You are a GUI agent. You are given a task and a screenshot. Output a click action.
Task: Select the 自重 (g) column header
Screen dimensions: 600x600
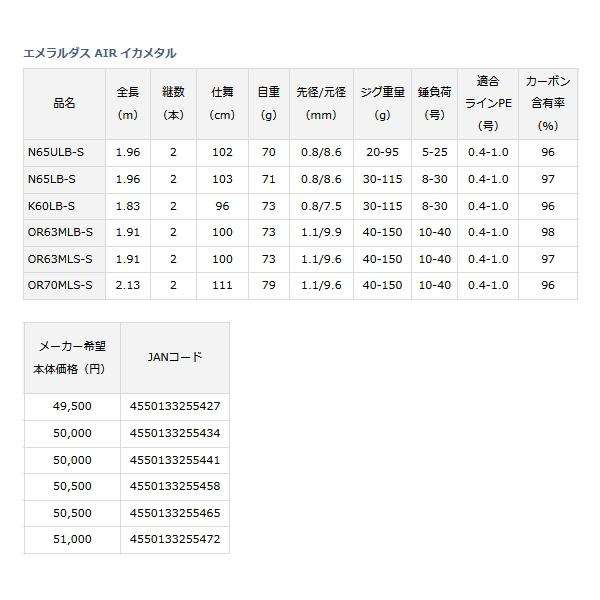pyautogui.click(x=269, y=104)
